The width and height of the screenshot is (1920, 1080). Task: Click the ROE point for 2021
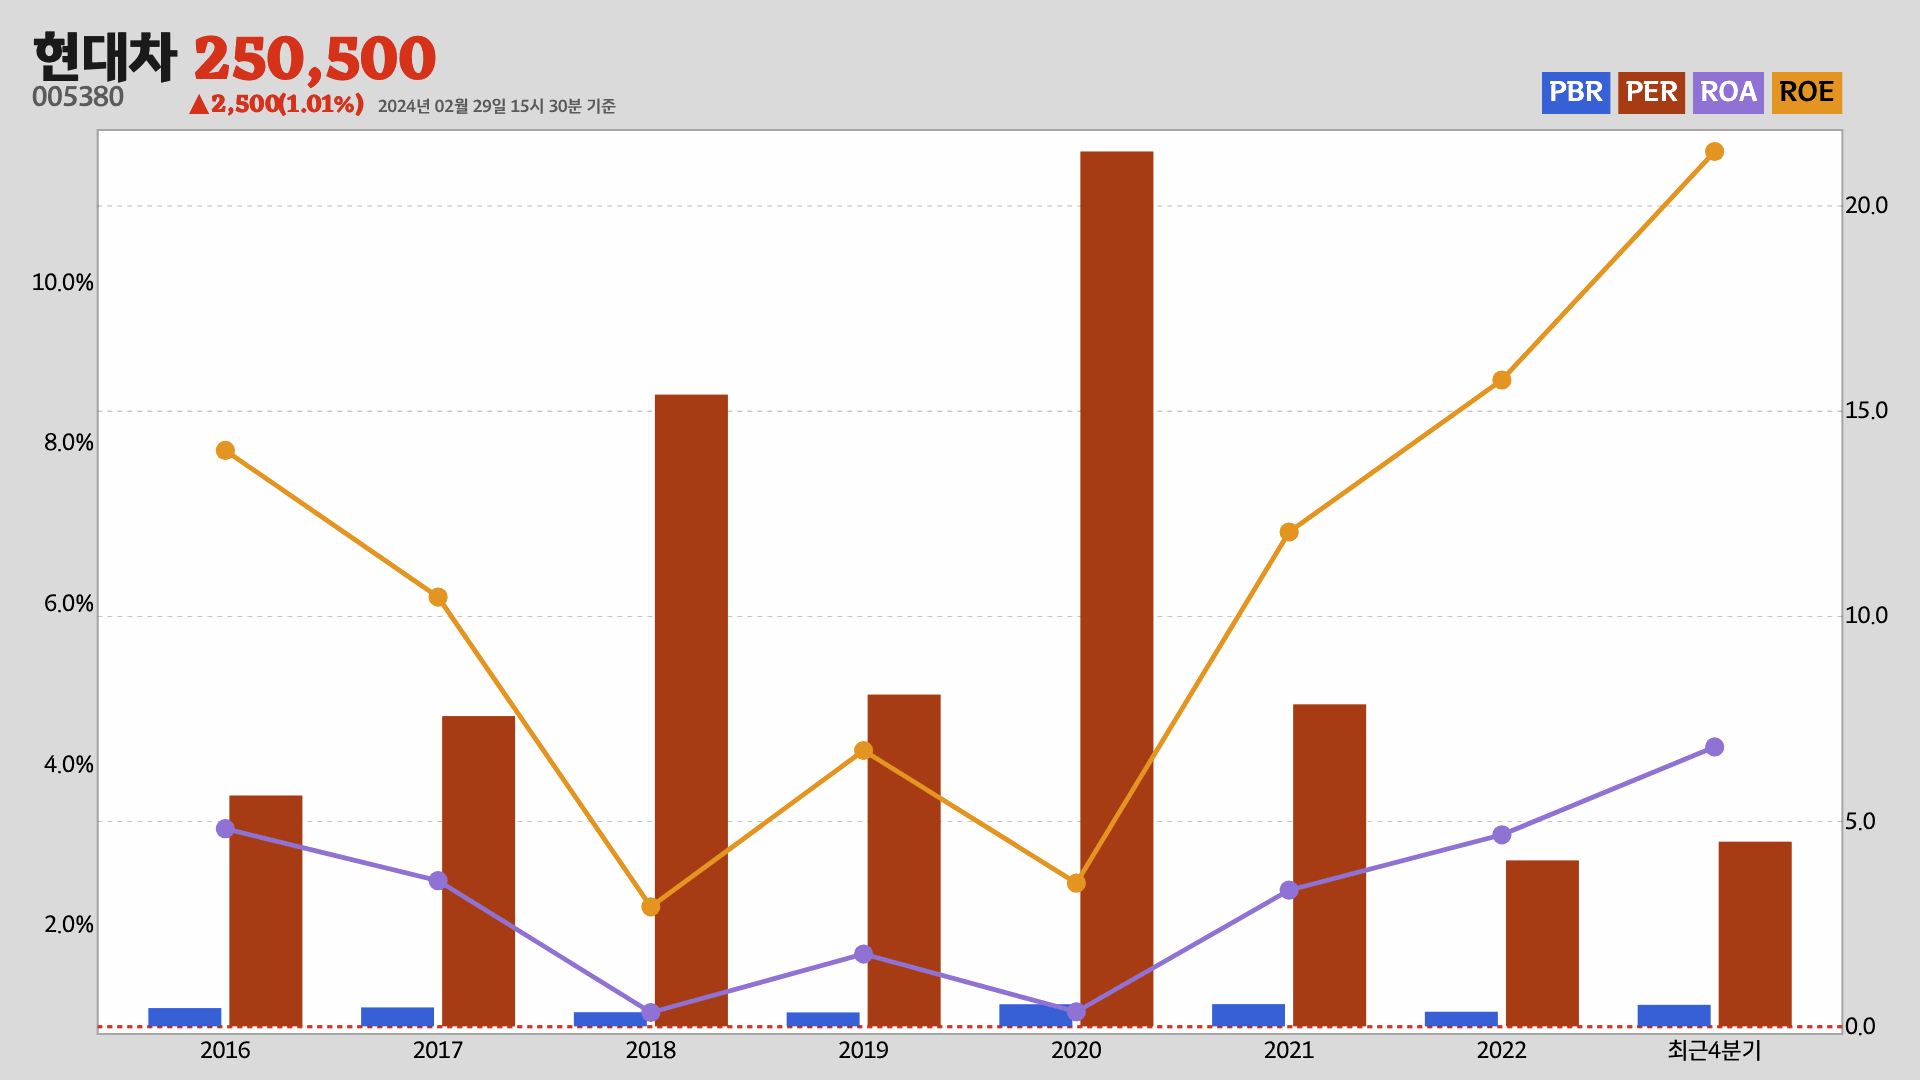coord(1289,532)
